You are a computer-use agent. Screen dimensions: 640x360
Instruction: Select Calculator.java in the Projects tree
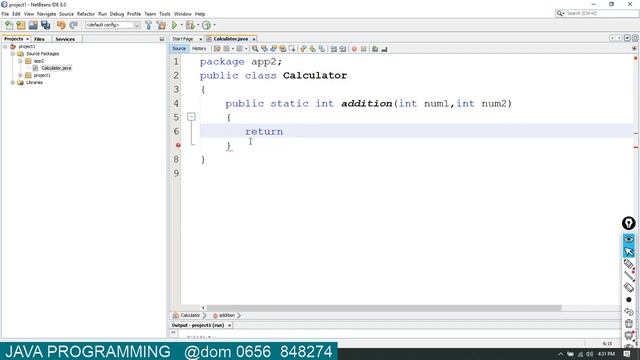tap(56, 68)
